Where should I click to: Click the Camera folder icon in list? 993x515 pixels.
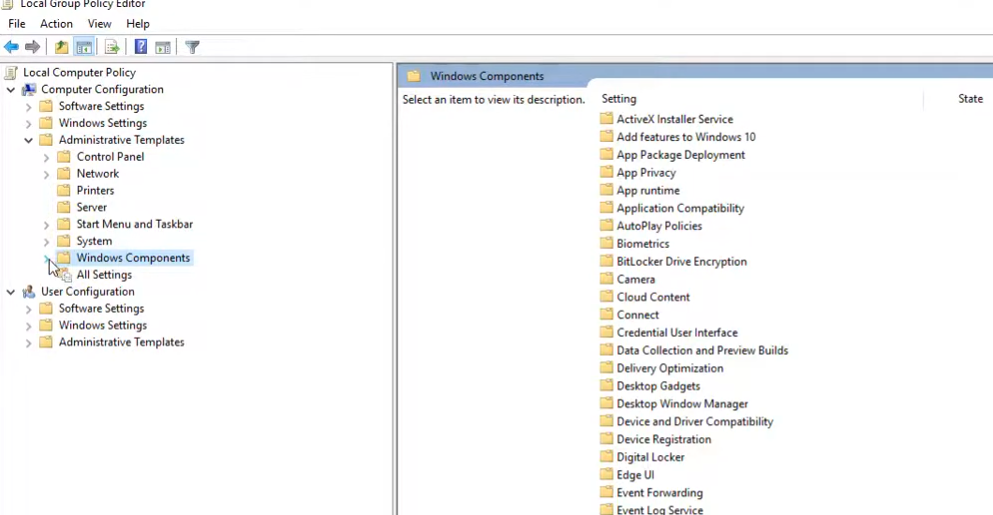pyautogui.click(x=607, y=279)
